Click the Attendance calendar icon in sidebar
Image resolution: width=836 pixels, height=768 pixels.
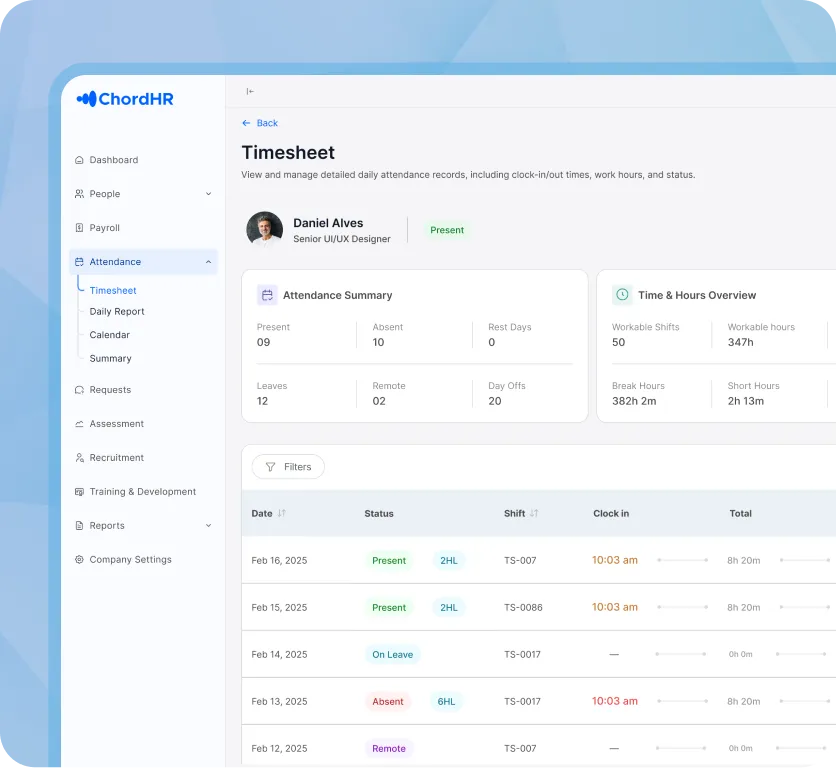click(79, 262)
